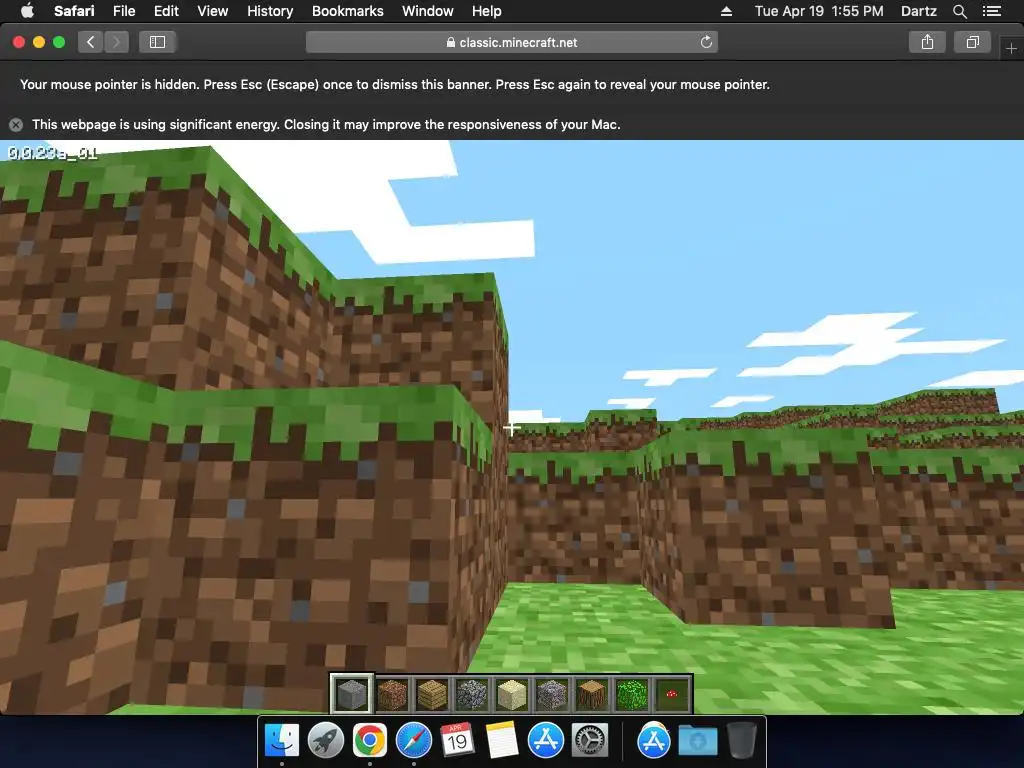
Task: Click Safari's forward arrow button
Action: (116, 42)
